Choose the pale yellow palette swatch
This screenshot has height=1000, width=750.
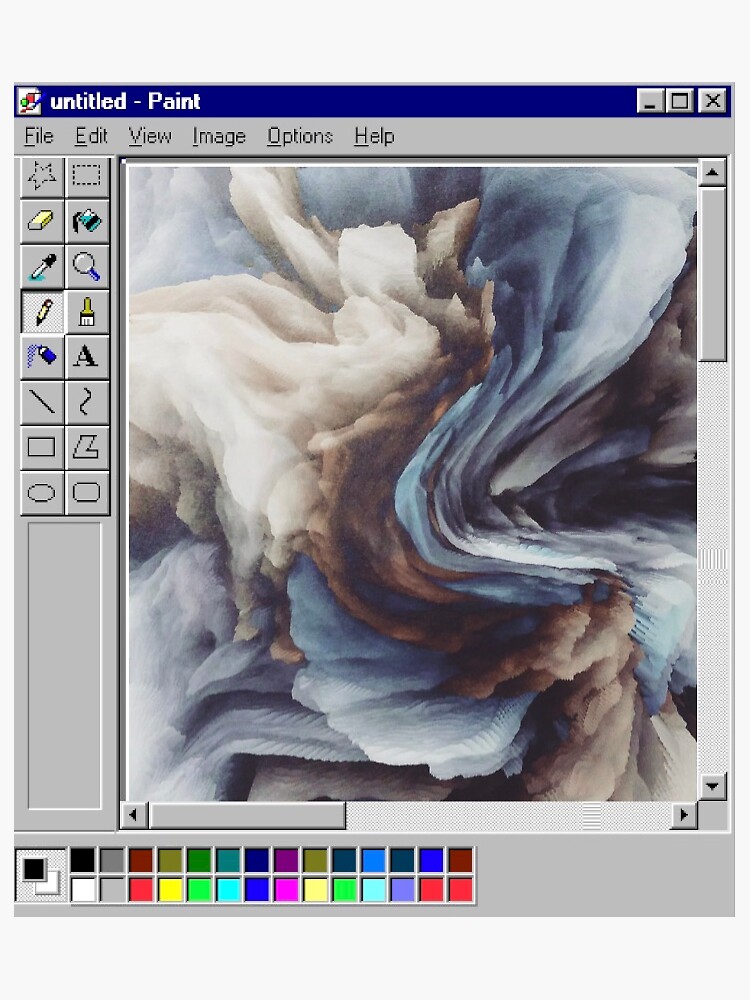(x=316, y=889)
